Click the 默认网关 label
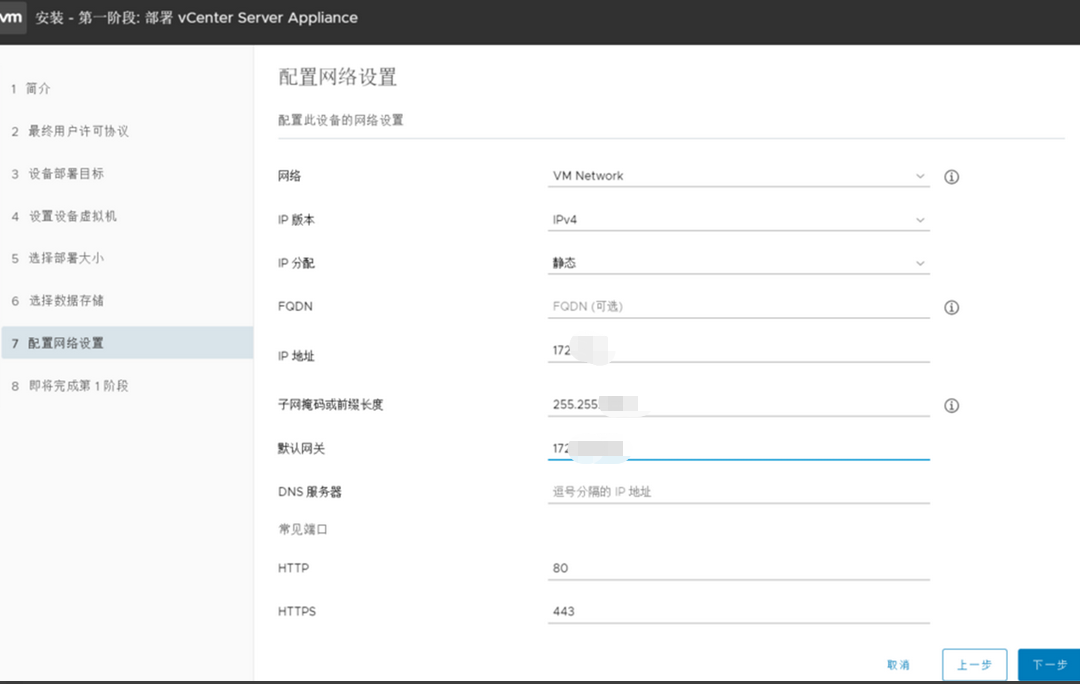1080x684 pixels. coord(301,448)
